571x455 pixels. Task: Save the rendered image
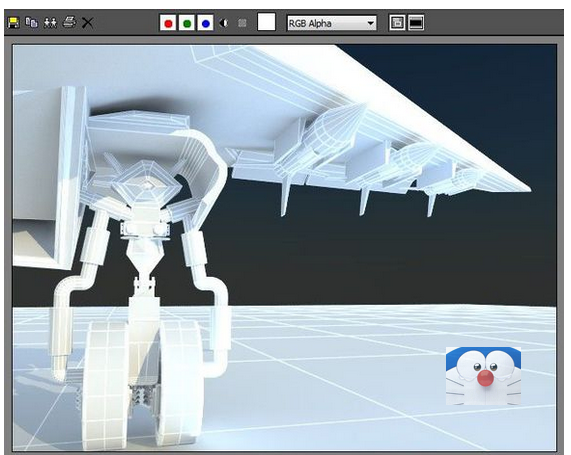pos(13,23)
